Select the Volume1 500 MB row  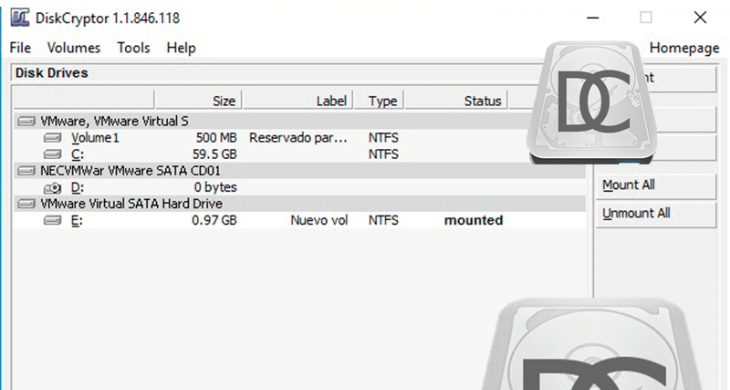point(300,138)
